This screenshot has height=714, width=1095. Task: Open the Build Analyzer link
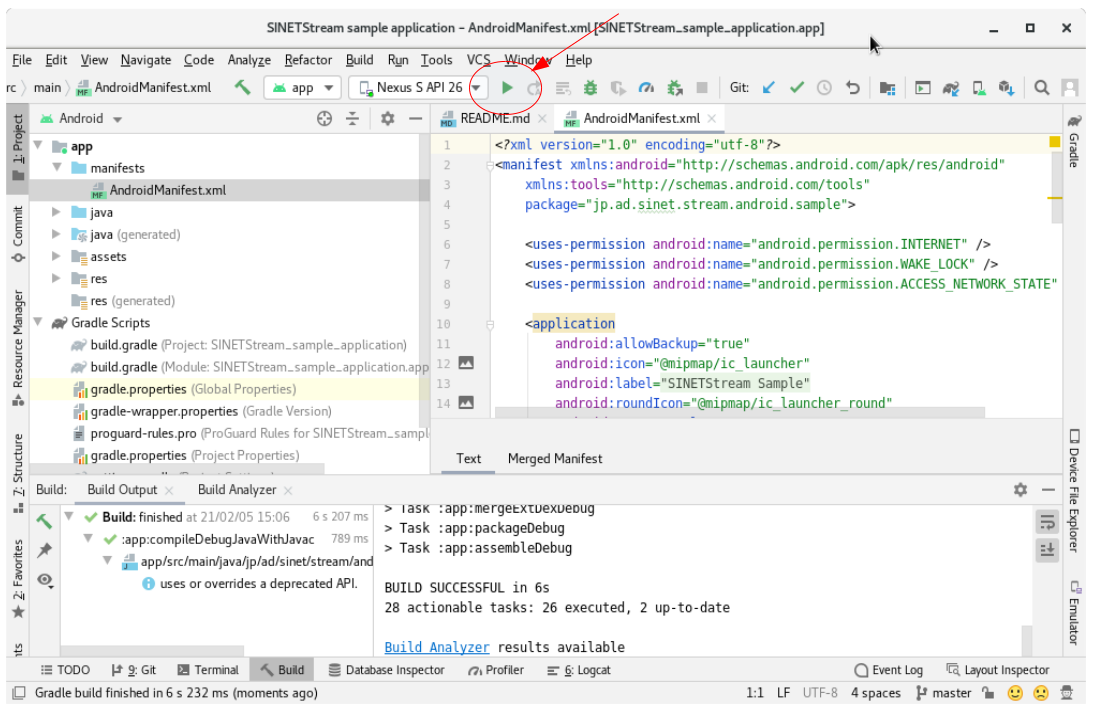pyautogui.click(x=437, y=648)
